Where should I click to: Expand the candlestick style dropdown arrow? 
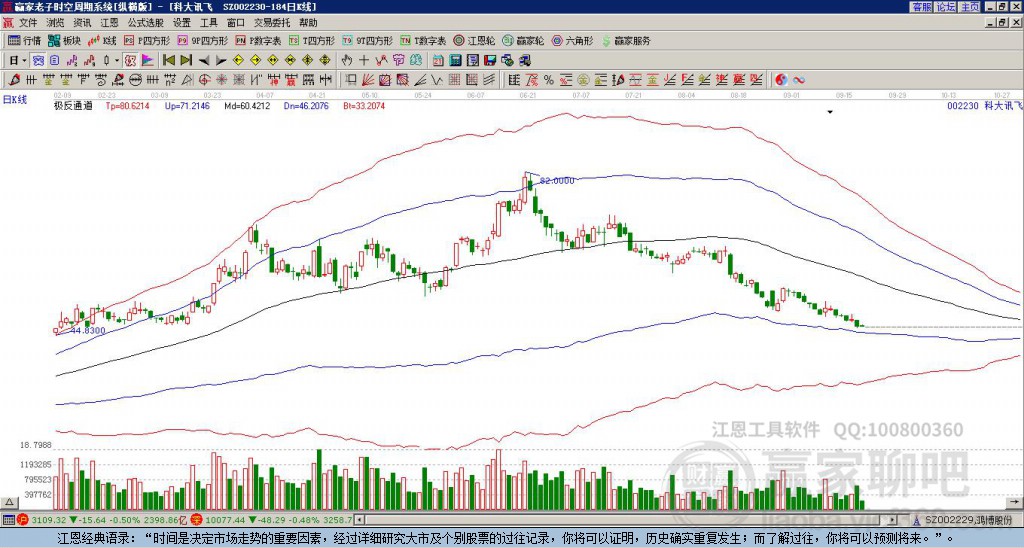(117, 61)
